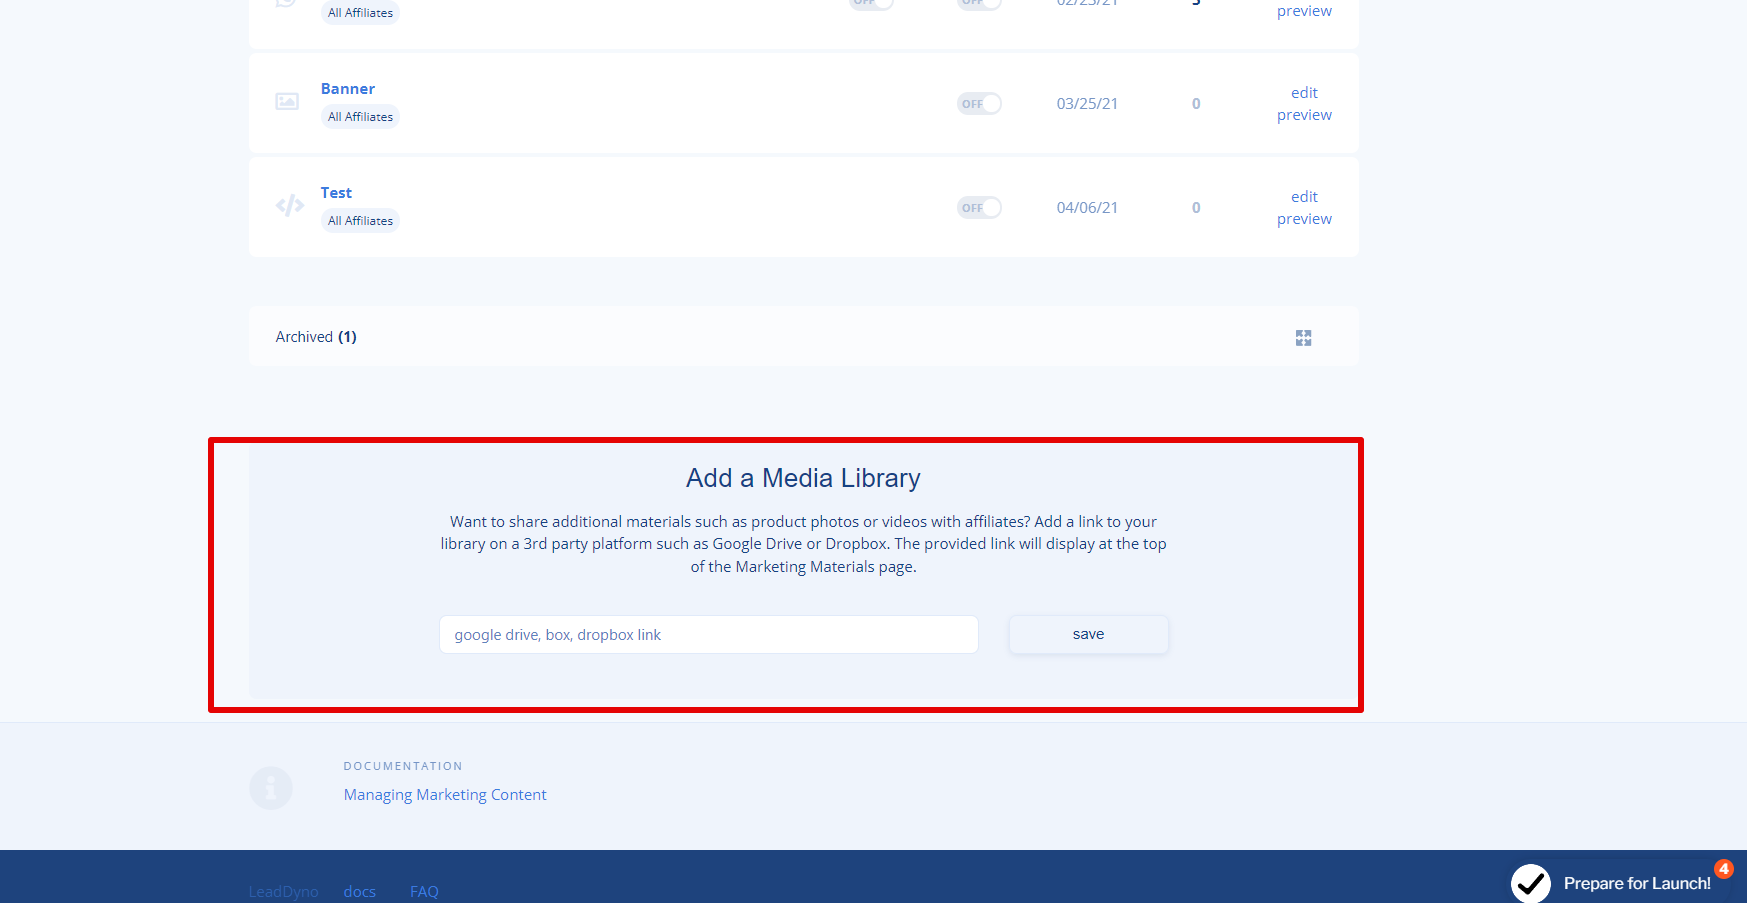
Task: Open the Banner marketing item
Action: click(x=347, y=89)
